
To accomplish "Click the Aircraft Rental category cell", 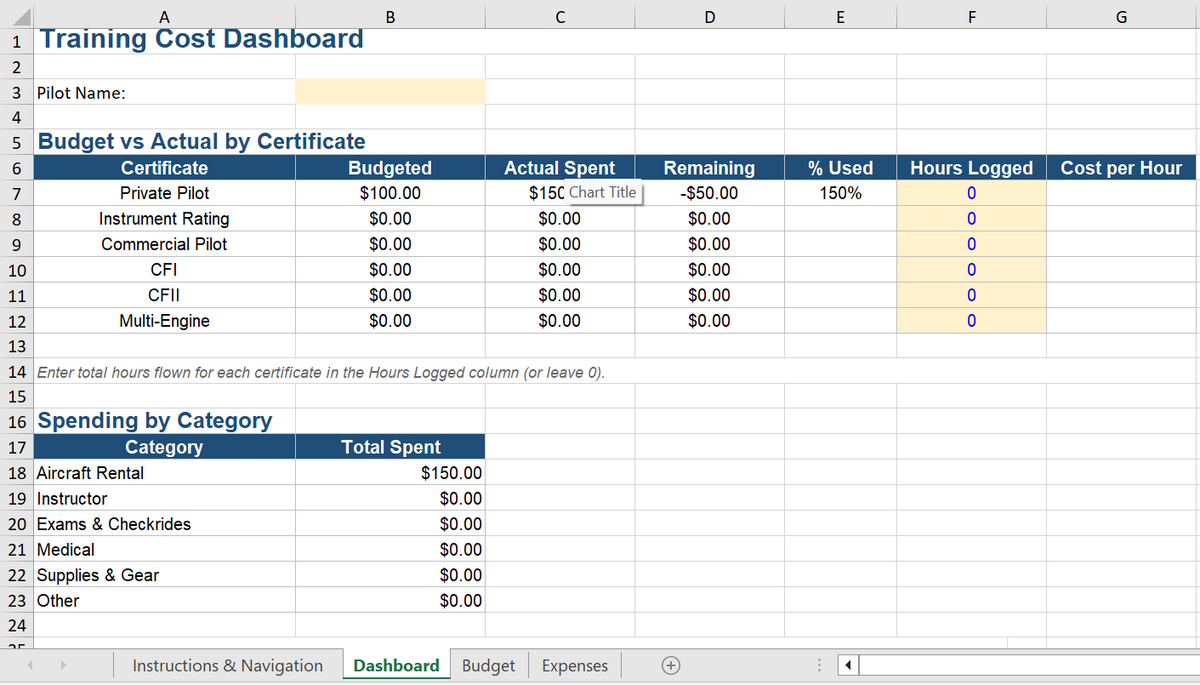I will click(164, 473).
